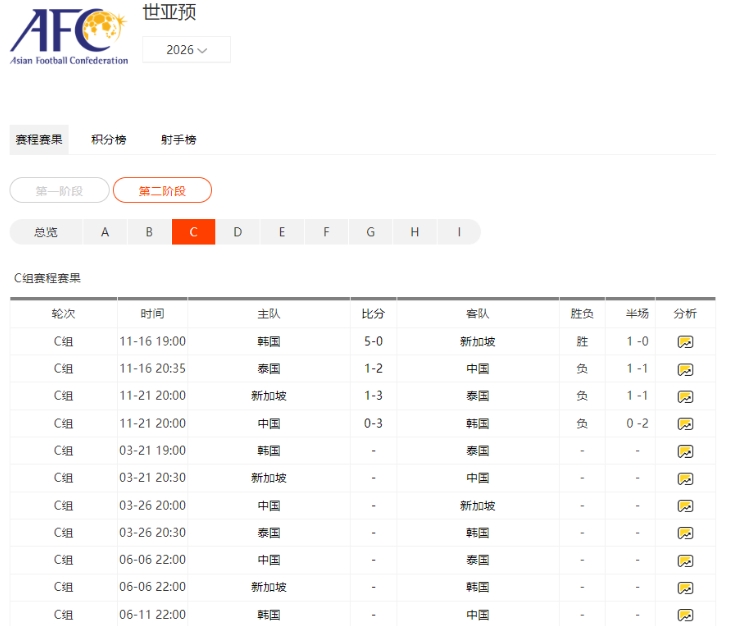This screenshot has height=626, width=735.
Task: Open analysis icon for 韩国 vs 新加坡 match
Action: (x=685, y=342)
